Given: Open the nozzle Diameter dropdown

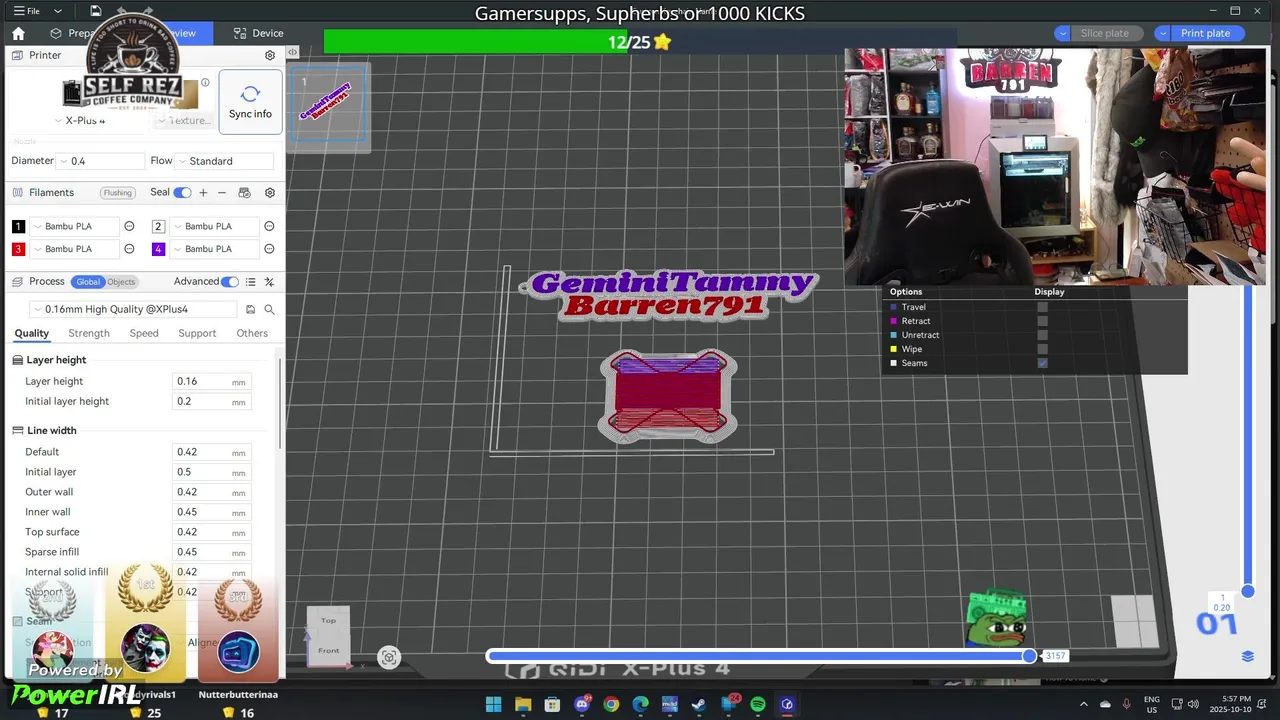Looking at the screenshot, I should click(x=101, y=161).
